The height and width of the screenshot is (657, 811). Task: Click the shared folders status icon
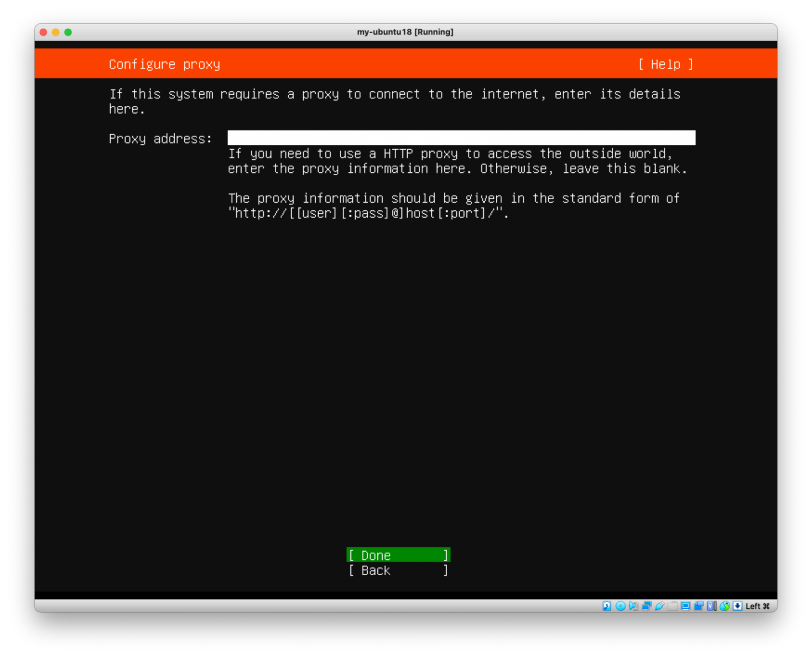(672, 606)
